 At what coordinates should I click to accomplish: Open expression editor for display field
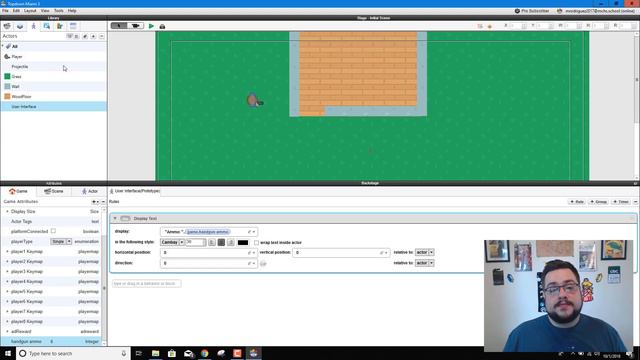(x=249, y=232)
